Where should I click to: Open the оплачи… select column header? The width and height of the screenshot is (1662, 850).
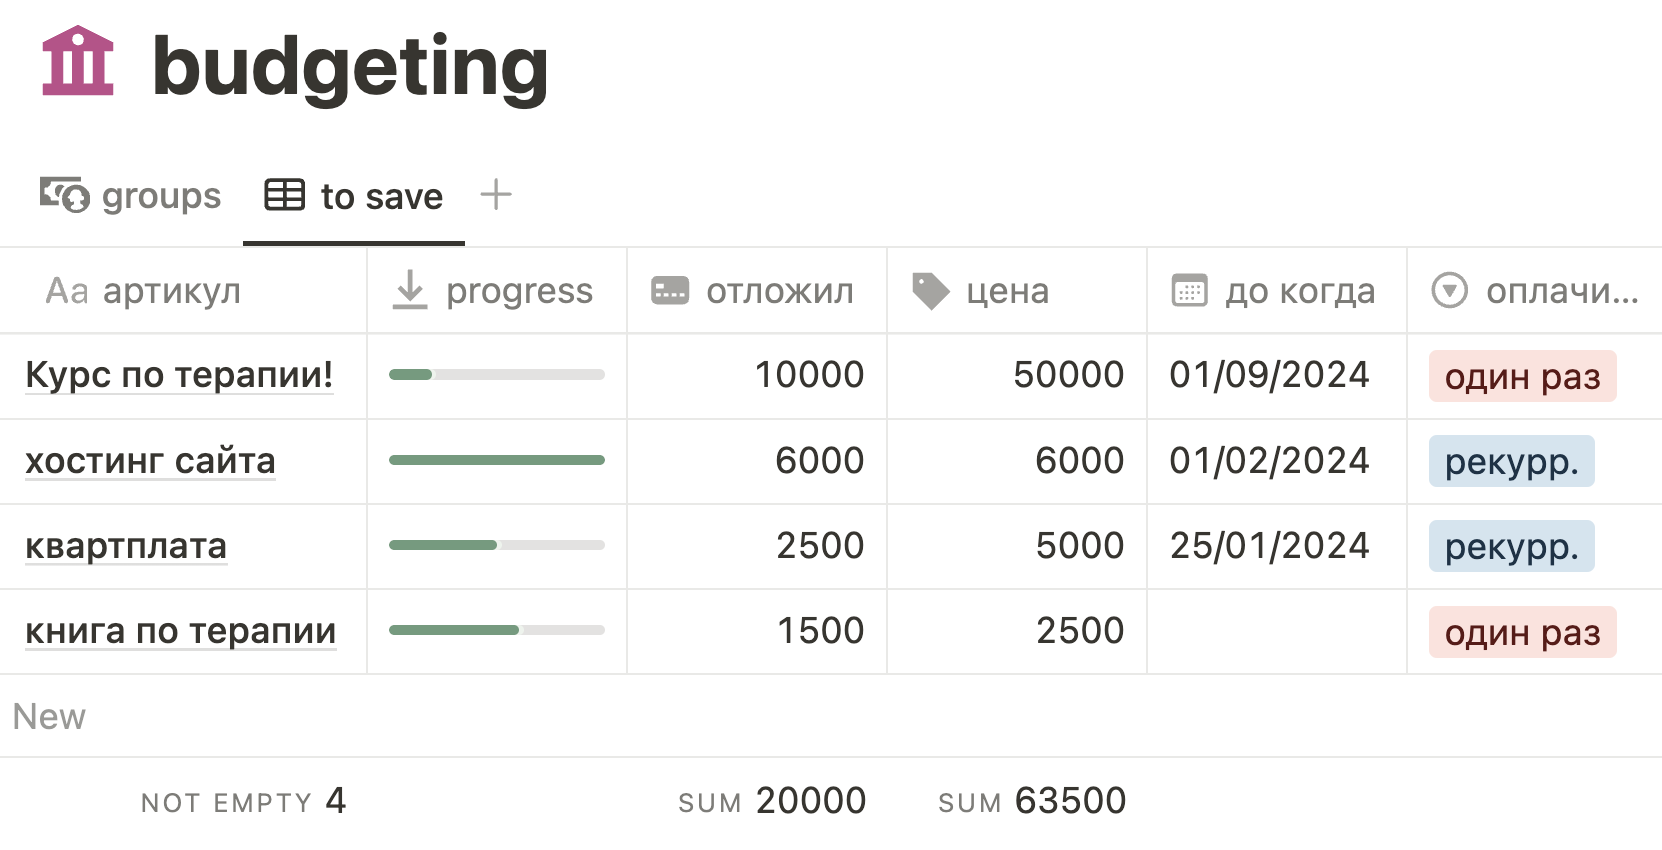click(x=1534, y=291)
